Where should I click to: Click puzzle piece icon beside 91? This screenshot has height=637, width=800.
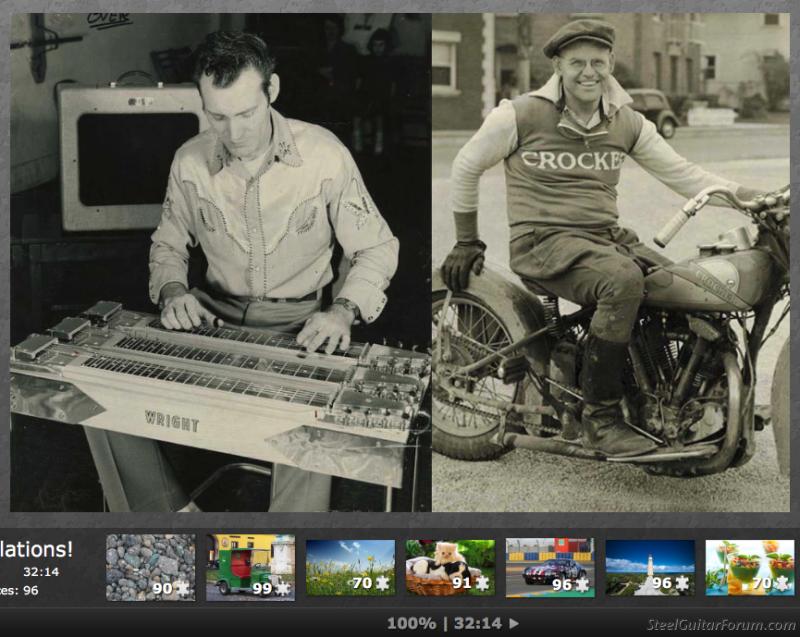pos(483,583)
